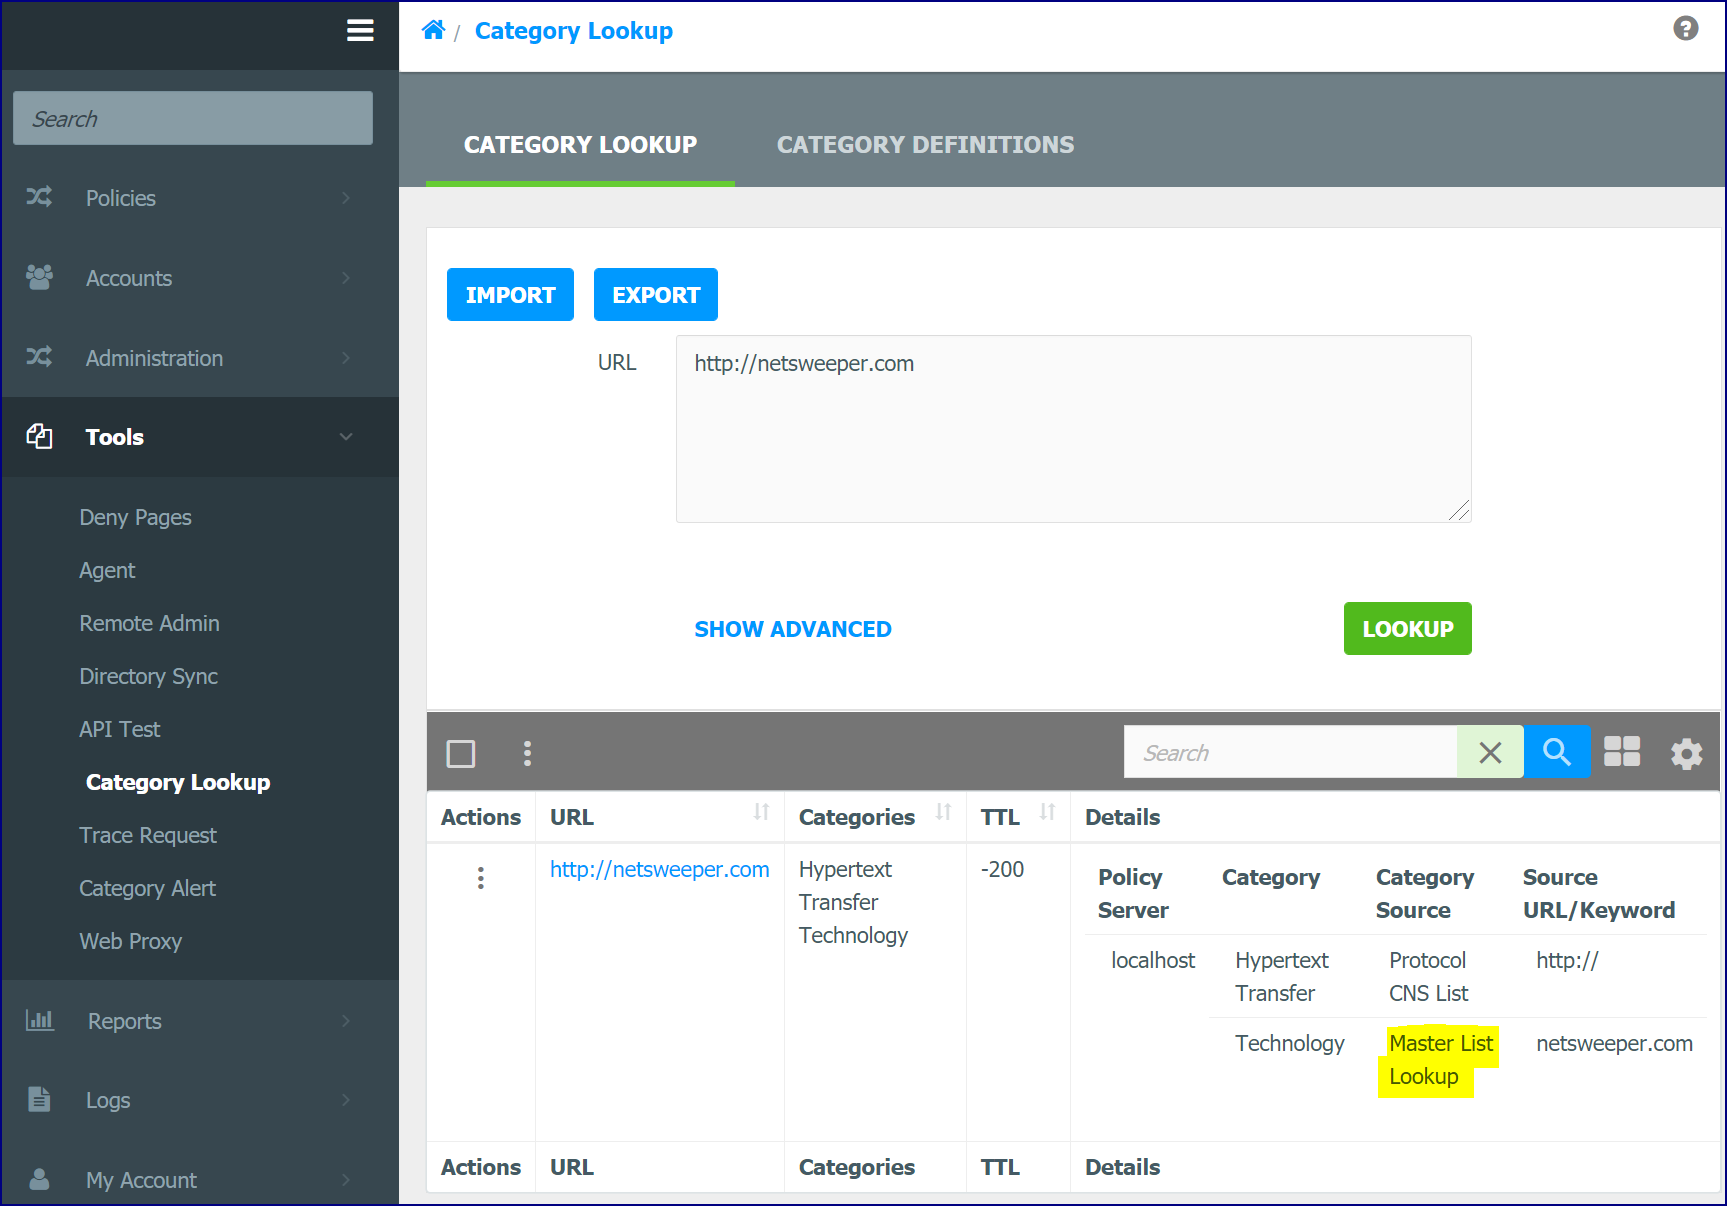Clear the table search with X
Viewport: 1727px width, 1206px height.
click(1490, 752)
